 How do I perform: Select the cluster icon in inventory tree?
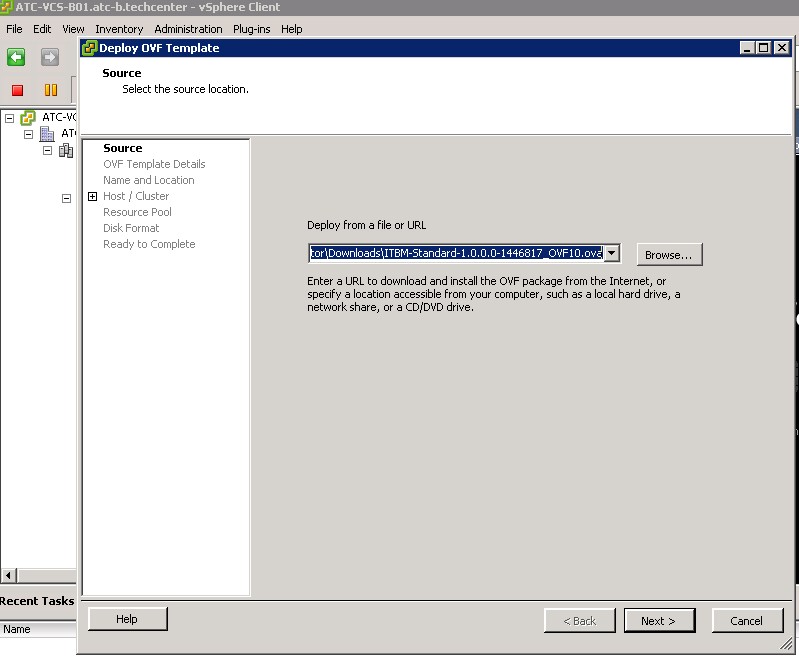coord(66,151)
